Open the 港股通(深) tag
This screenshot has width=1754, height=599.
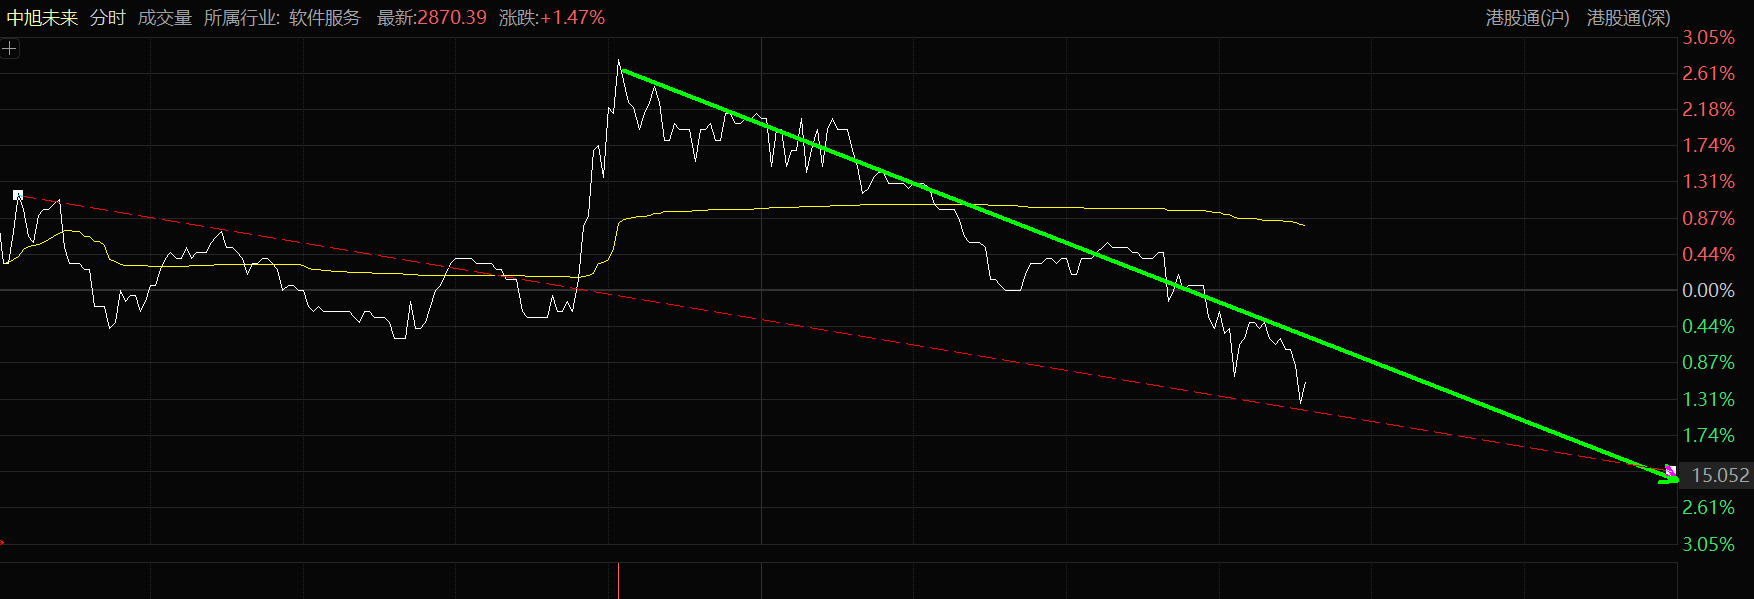pos(1629,18)
